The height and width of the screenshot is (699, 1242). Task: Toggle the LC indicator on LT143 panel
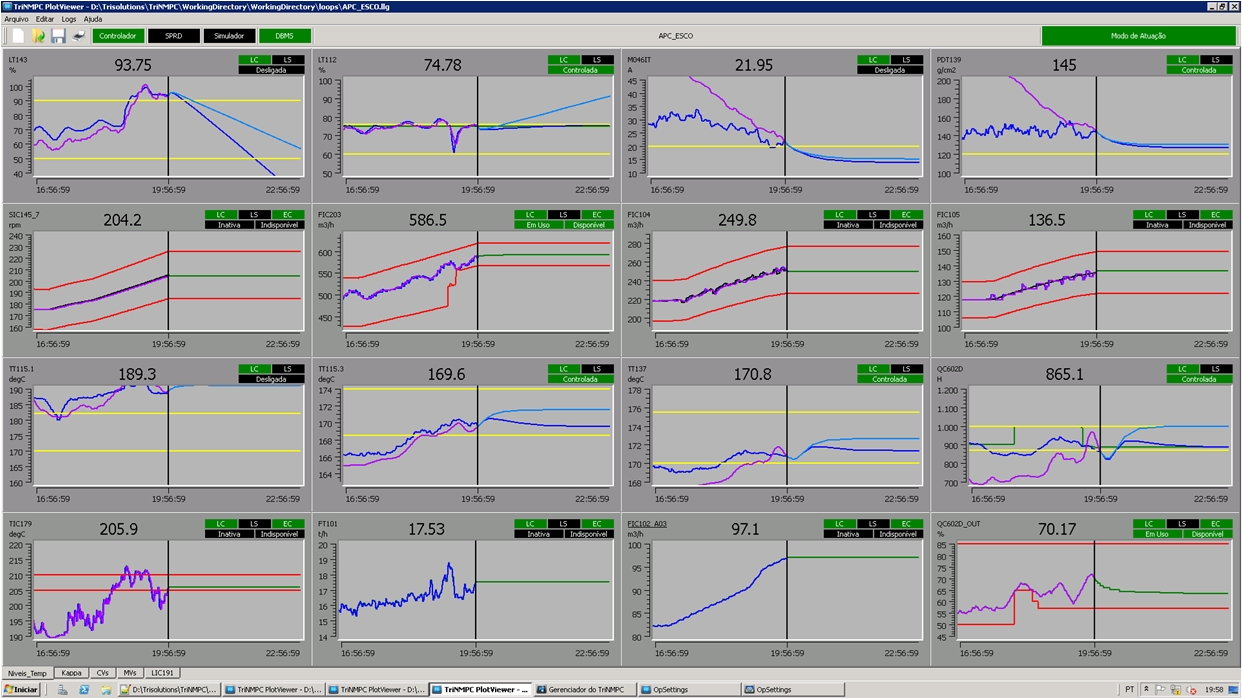(255, 60)
